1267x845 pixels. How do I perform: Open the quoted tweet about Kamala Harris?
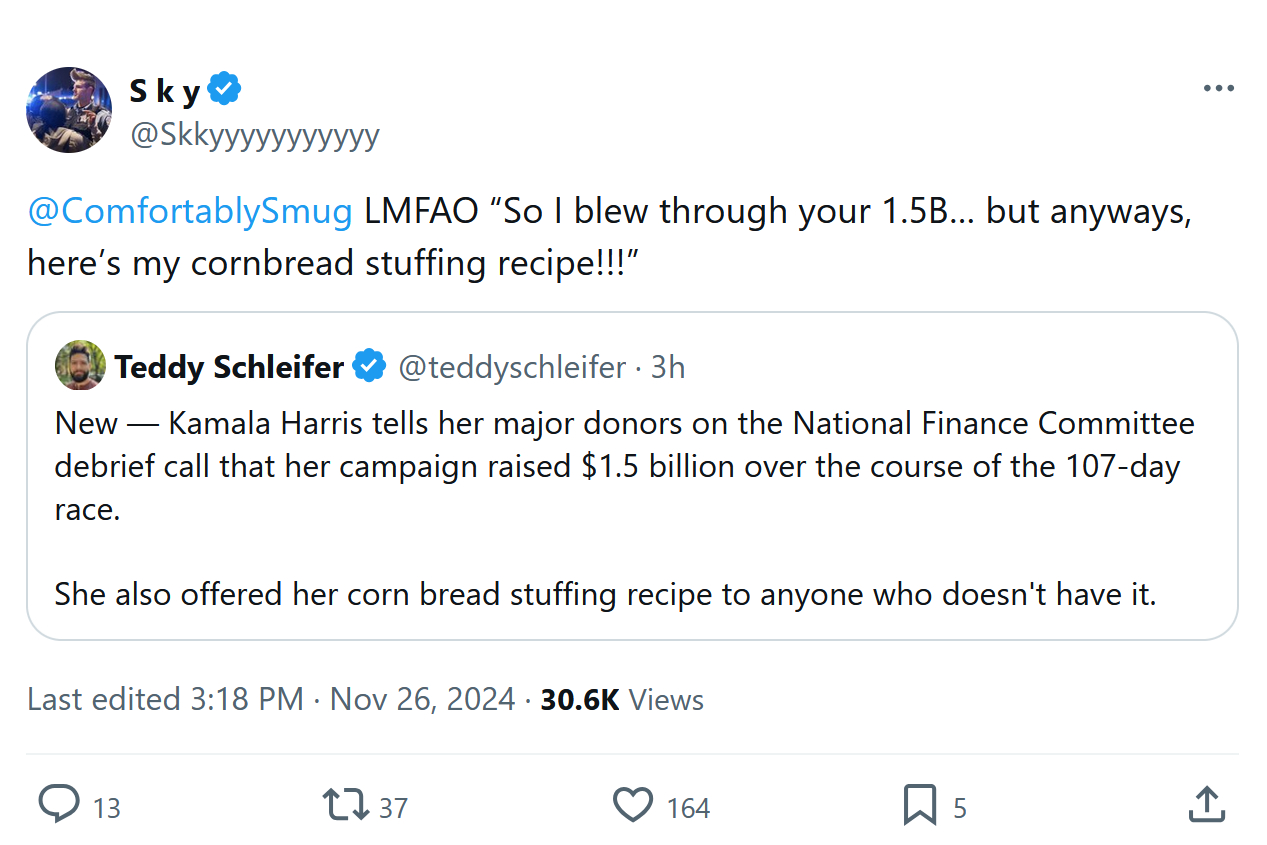[632, 510]
